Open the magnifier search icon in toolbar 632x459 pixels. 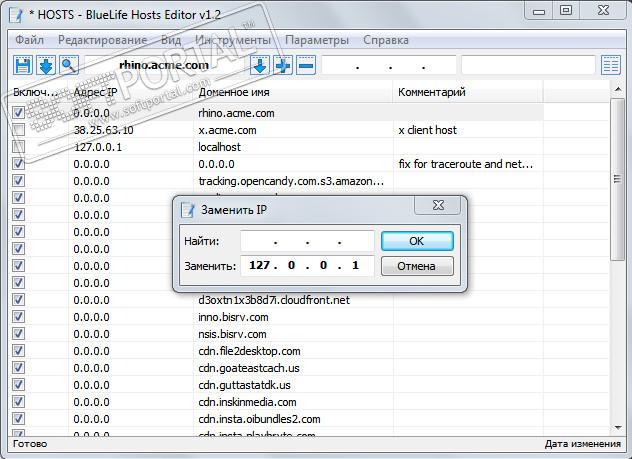tap(69, 65)
